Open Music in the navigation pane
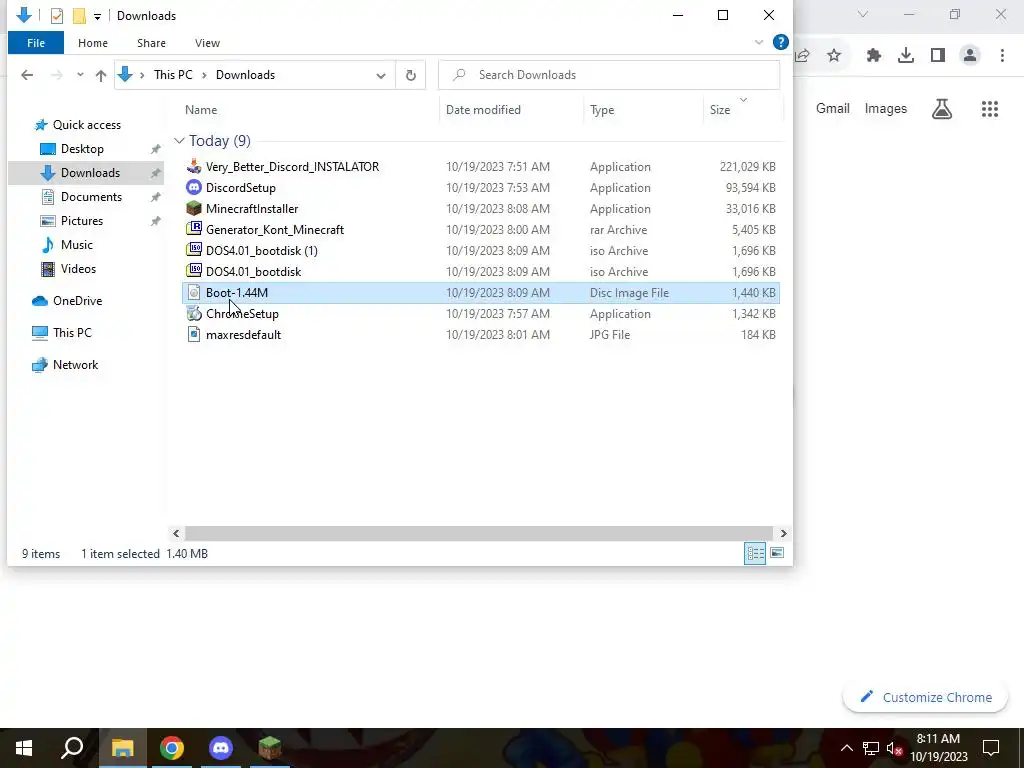1024x768 pixels. point(76,245)
